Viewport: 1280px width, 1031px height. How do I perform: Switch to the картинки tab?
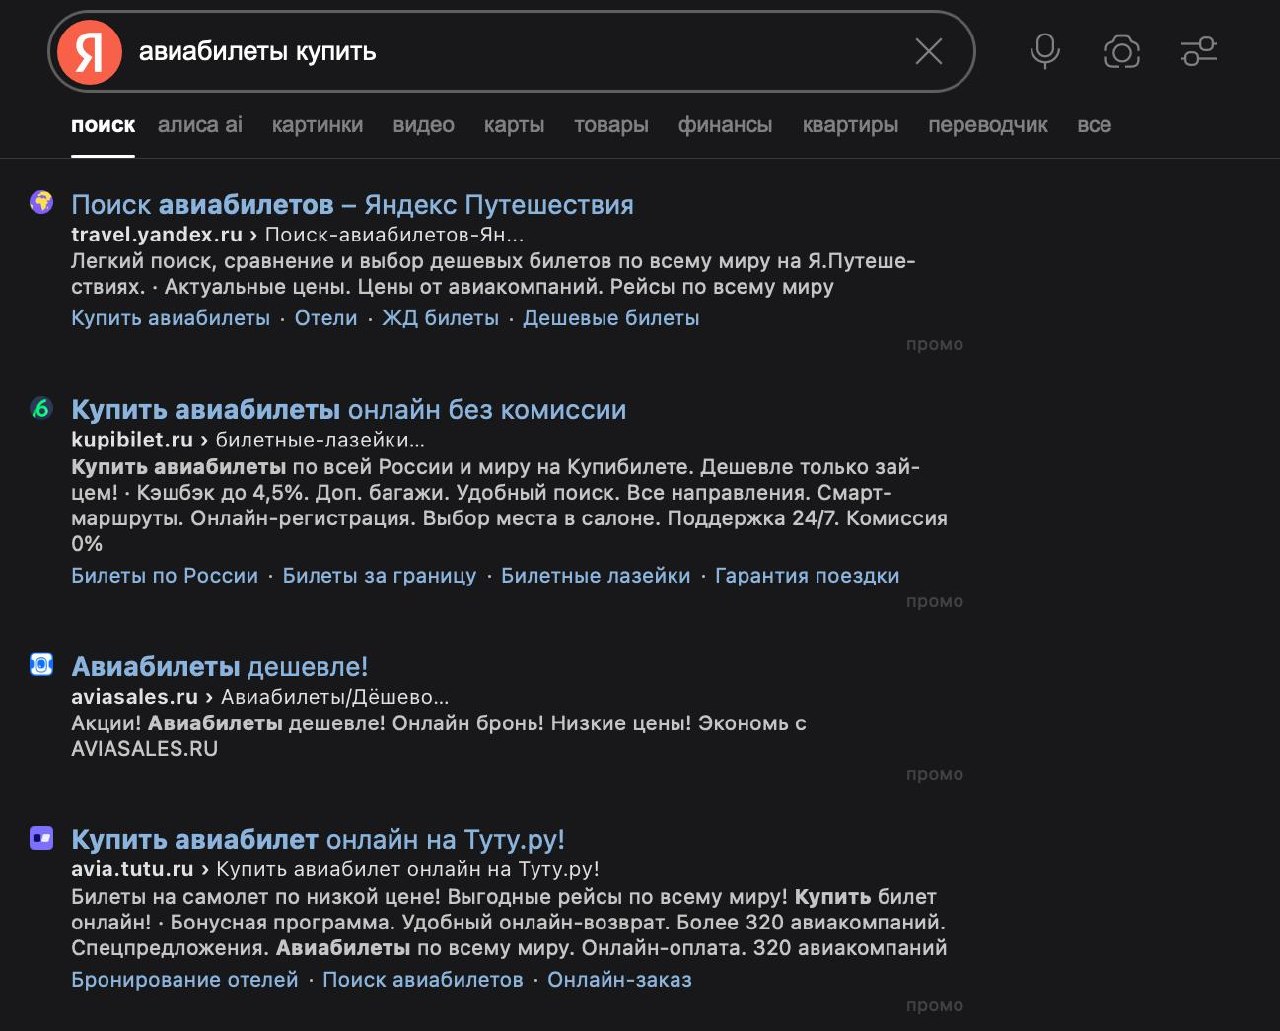pos(317,124)
